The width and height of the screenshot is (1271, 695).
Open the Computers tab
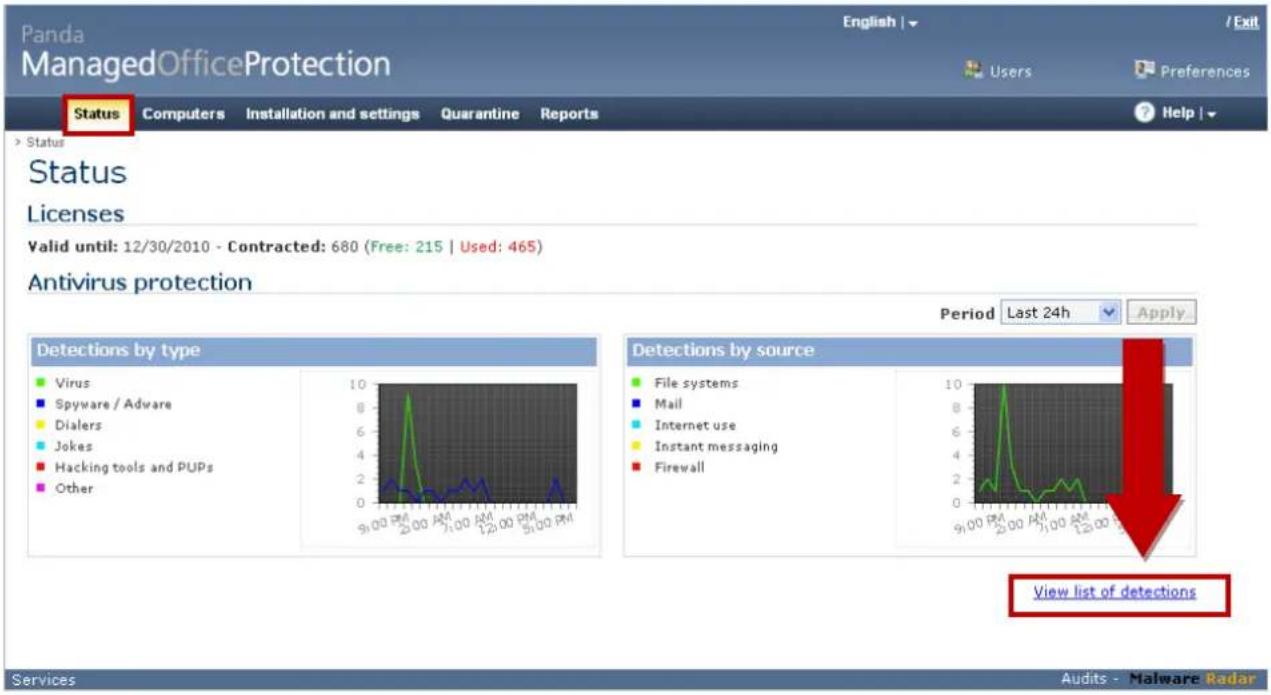(183, 114)
